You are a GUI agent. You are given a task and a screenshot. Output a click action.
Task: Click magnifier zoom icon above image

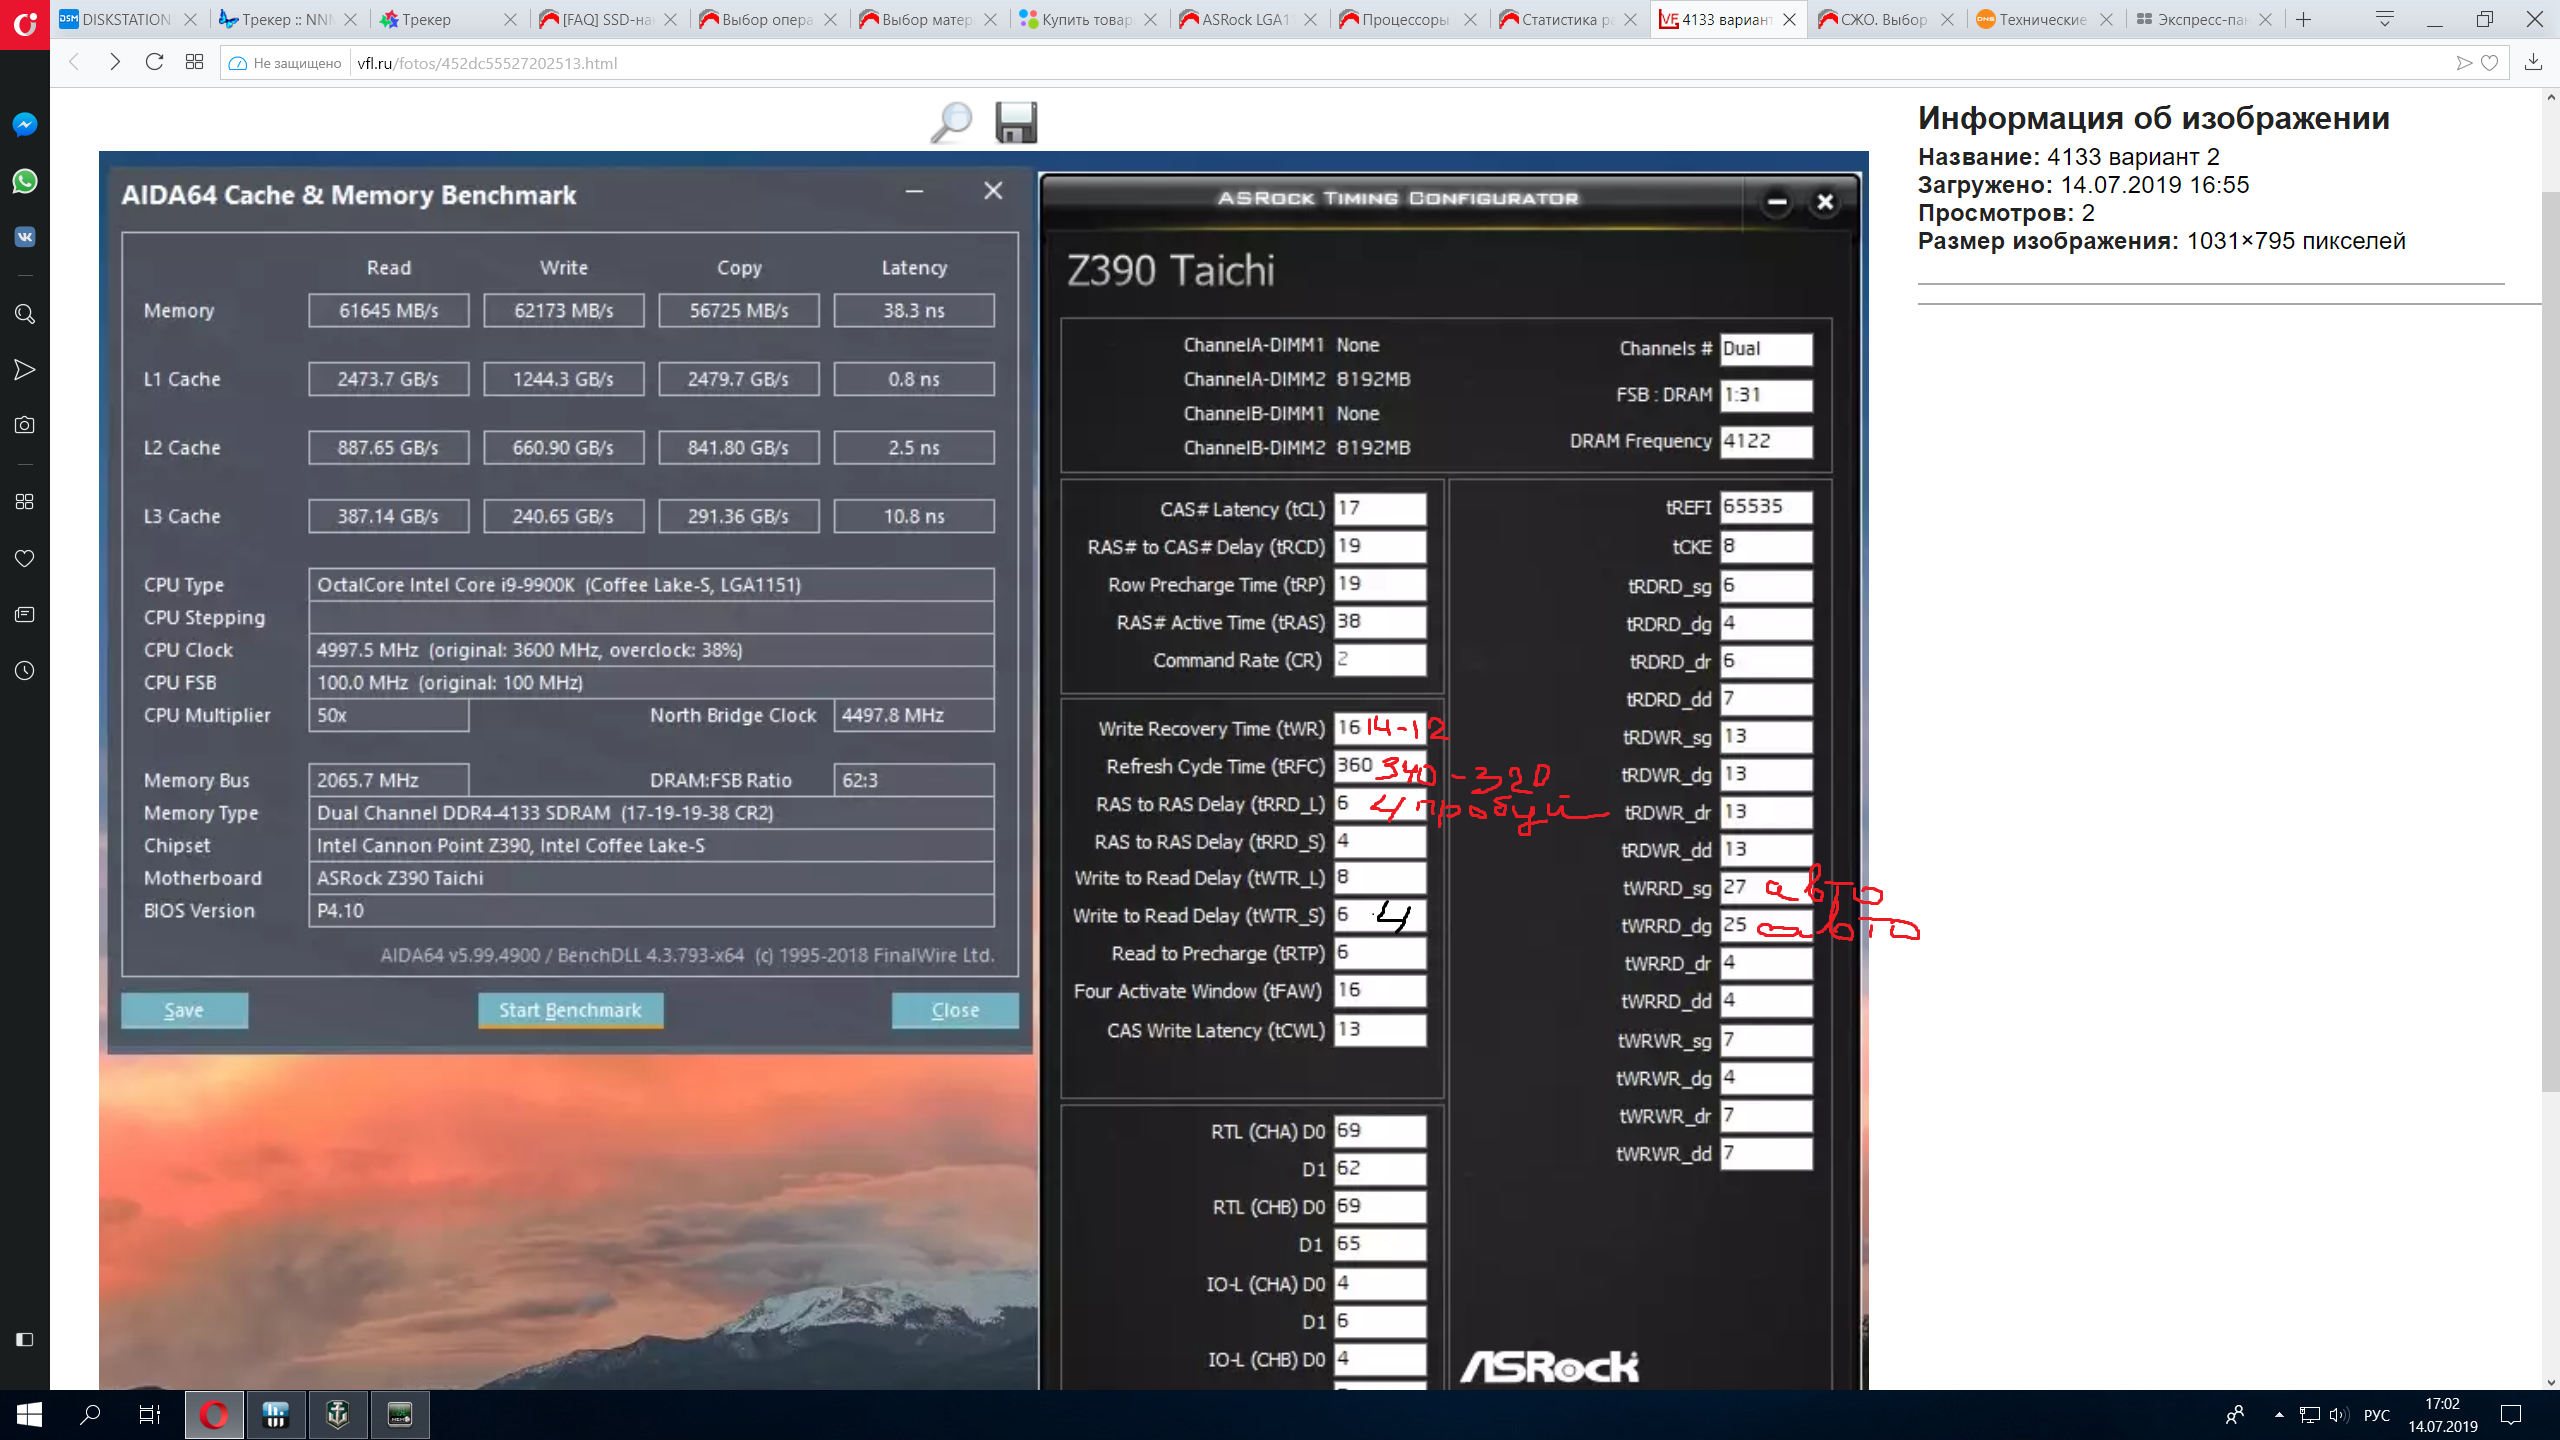pyautogui.click(x=950, y=122)
